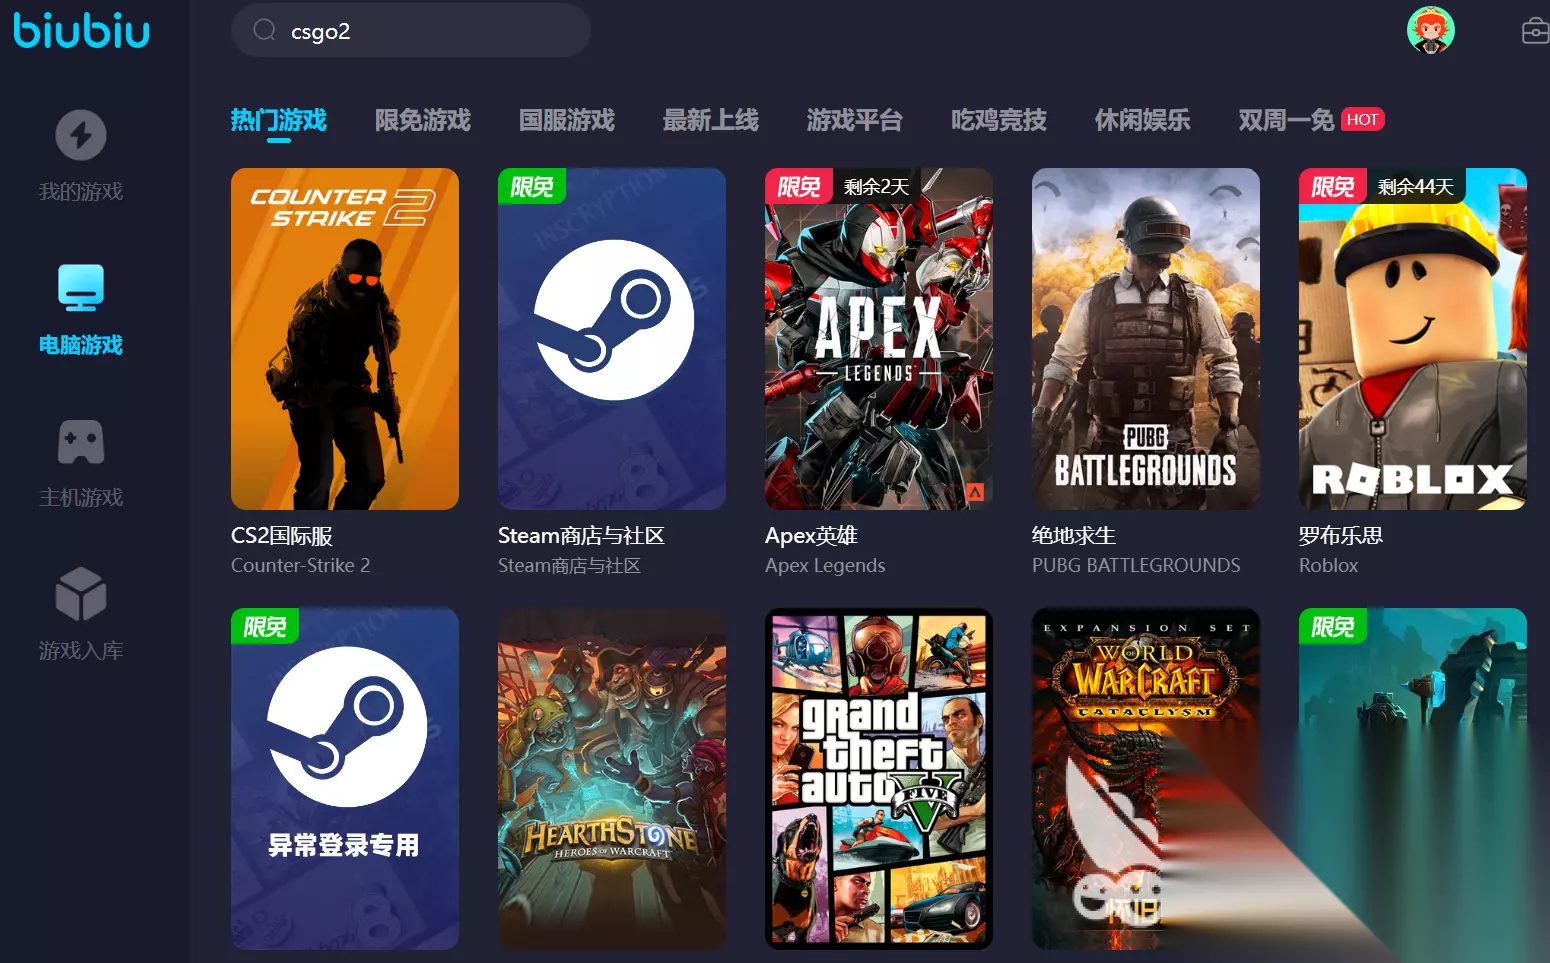Click the Roblox subtitle text
This screenshot has width=1550, height=963.
tap(1328, 565)
